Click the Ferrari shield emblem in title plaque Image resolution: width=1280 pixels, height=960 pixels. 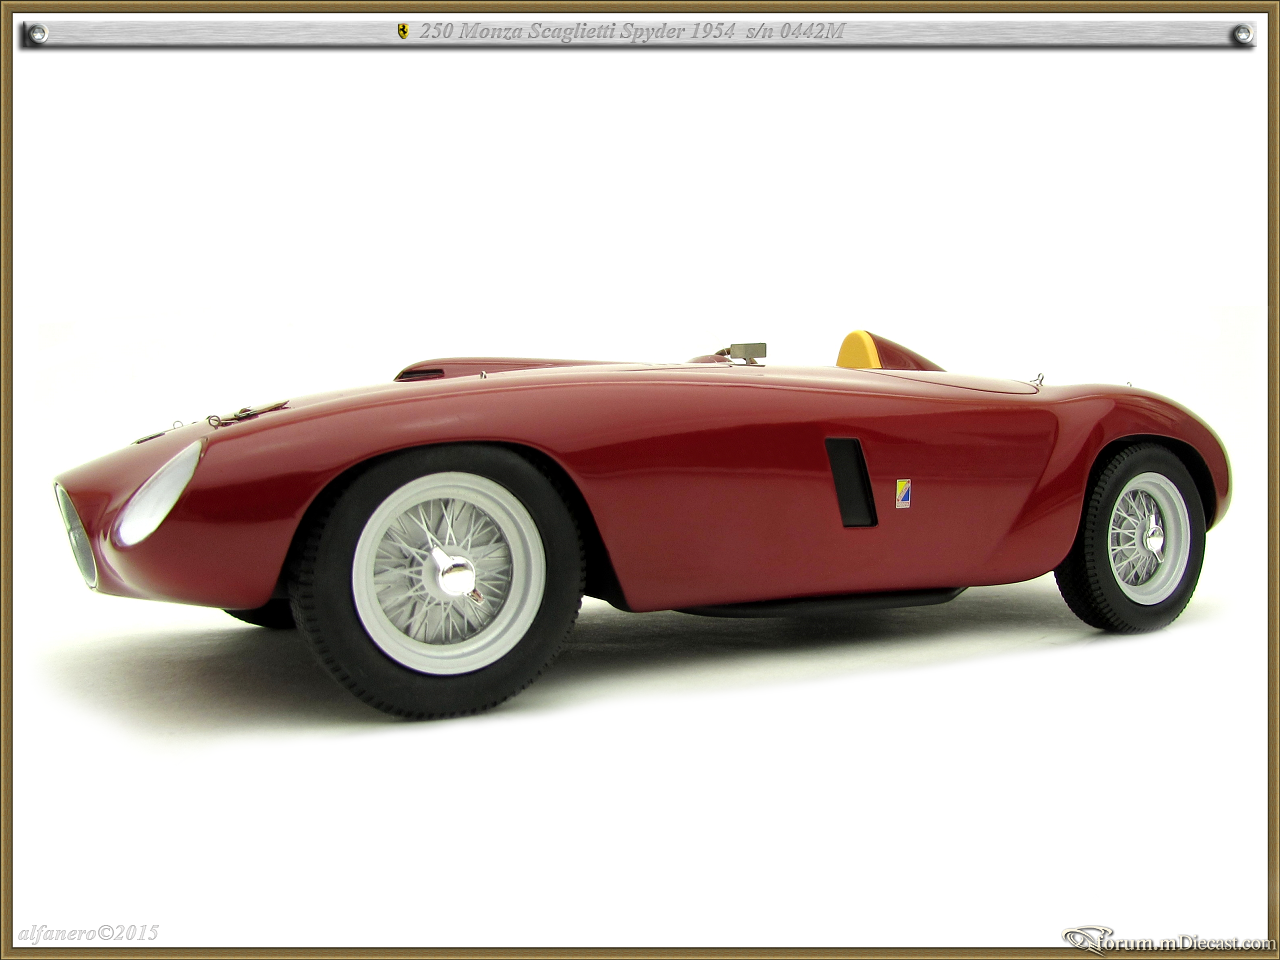pyautogui.click(x=403, y=32)
